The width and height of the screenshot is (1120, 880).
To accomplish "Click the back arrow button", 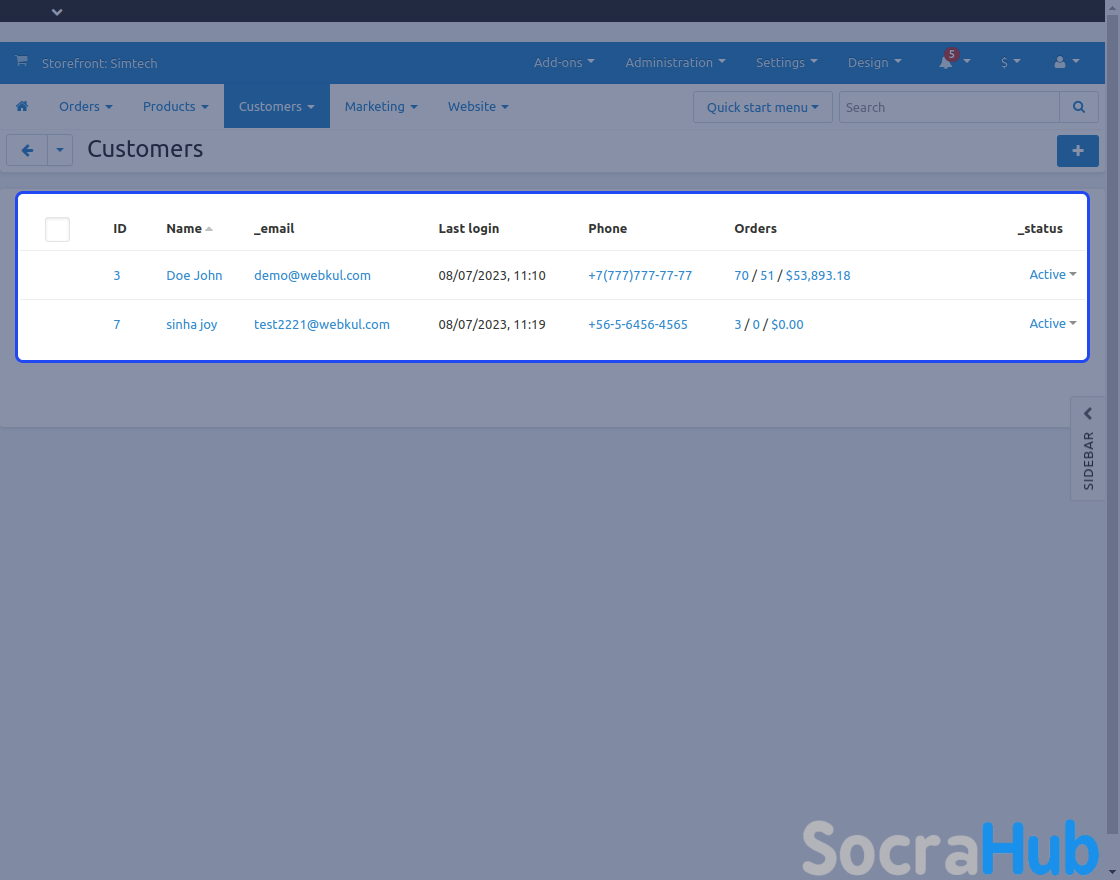I will tap(27, 150).
